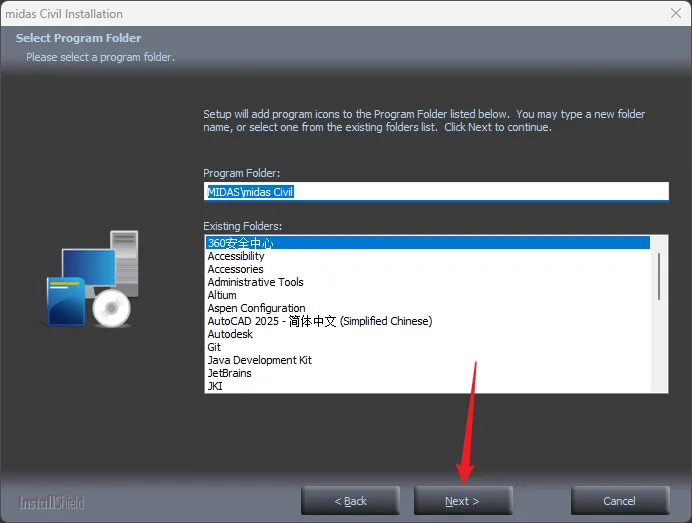Screen dimensions: 692x523
Task: Select Accessories in Existing Folders
Action: pos(428,269)
